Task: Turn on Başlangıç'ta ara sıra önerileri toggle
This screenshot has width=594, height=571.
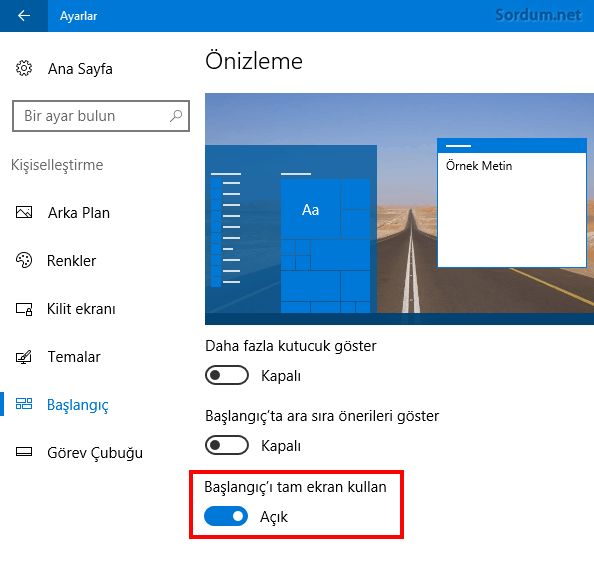Action: pyautogui.click(x=227, y=445)
